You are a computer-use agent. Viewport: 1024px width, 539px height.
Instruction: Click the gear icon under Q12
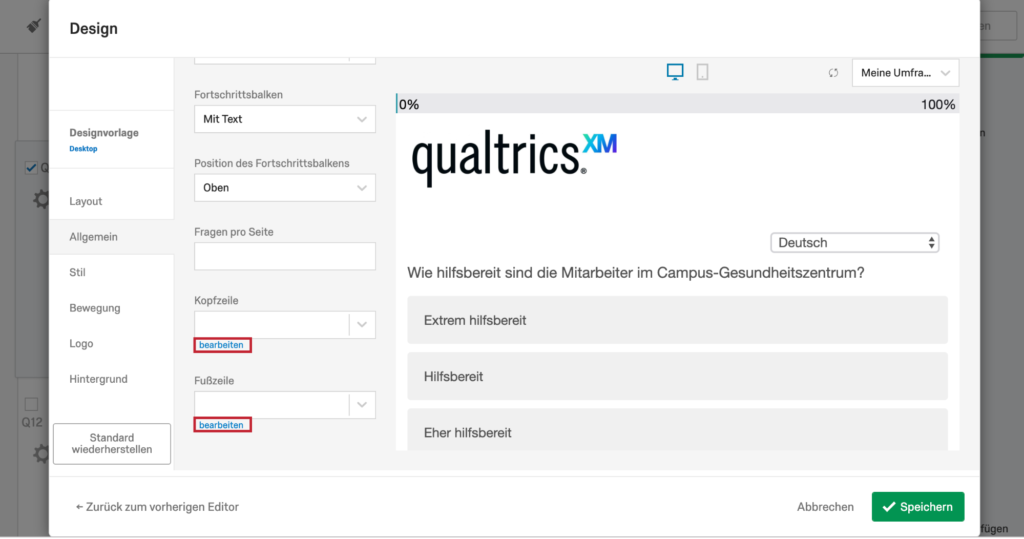[x=41, y=453]
